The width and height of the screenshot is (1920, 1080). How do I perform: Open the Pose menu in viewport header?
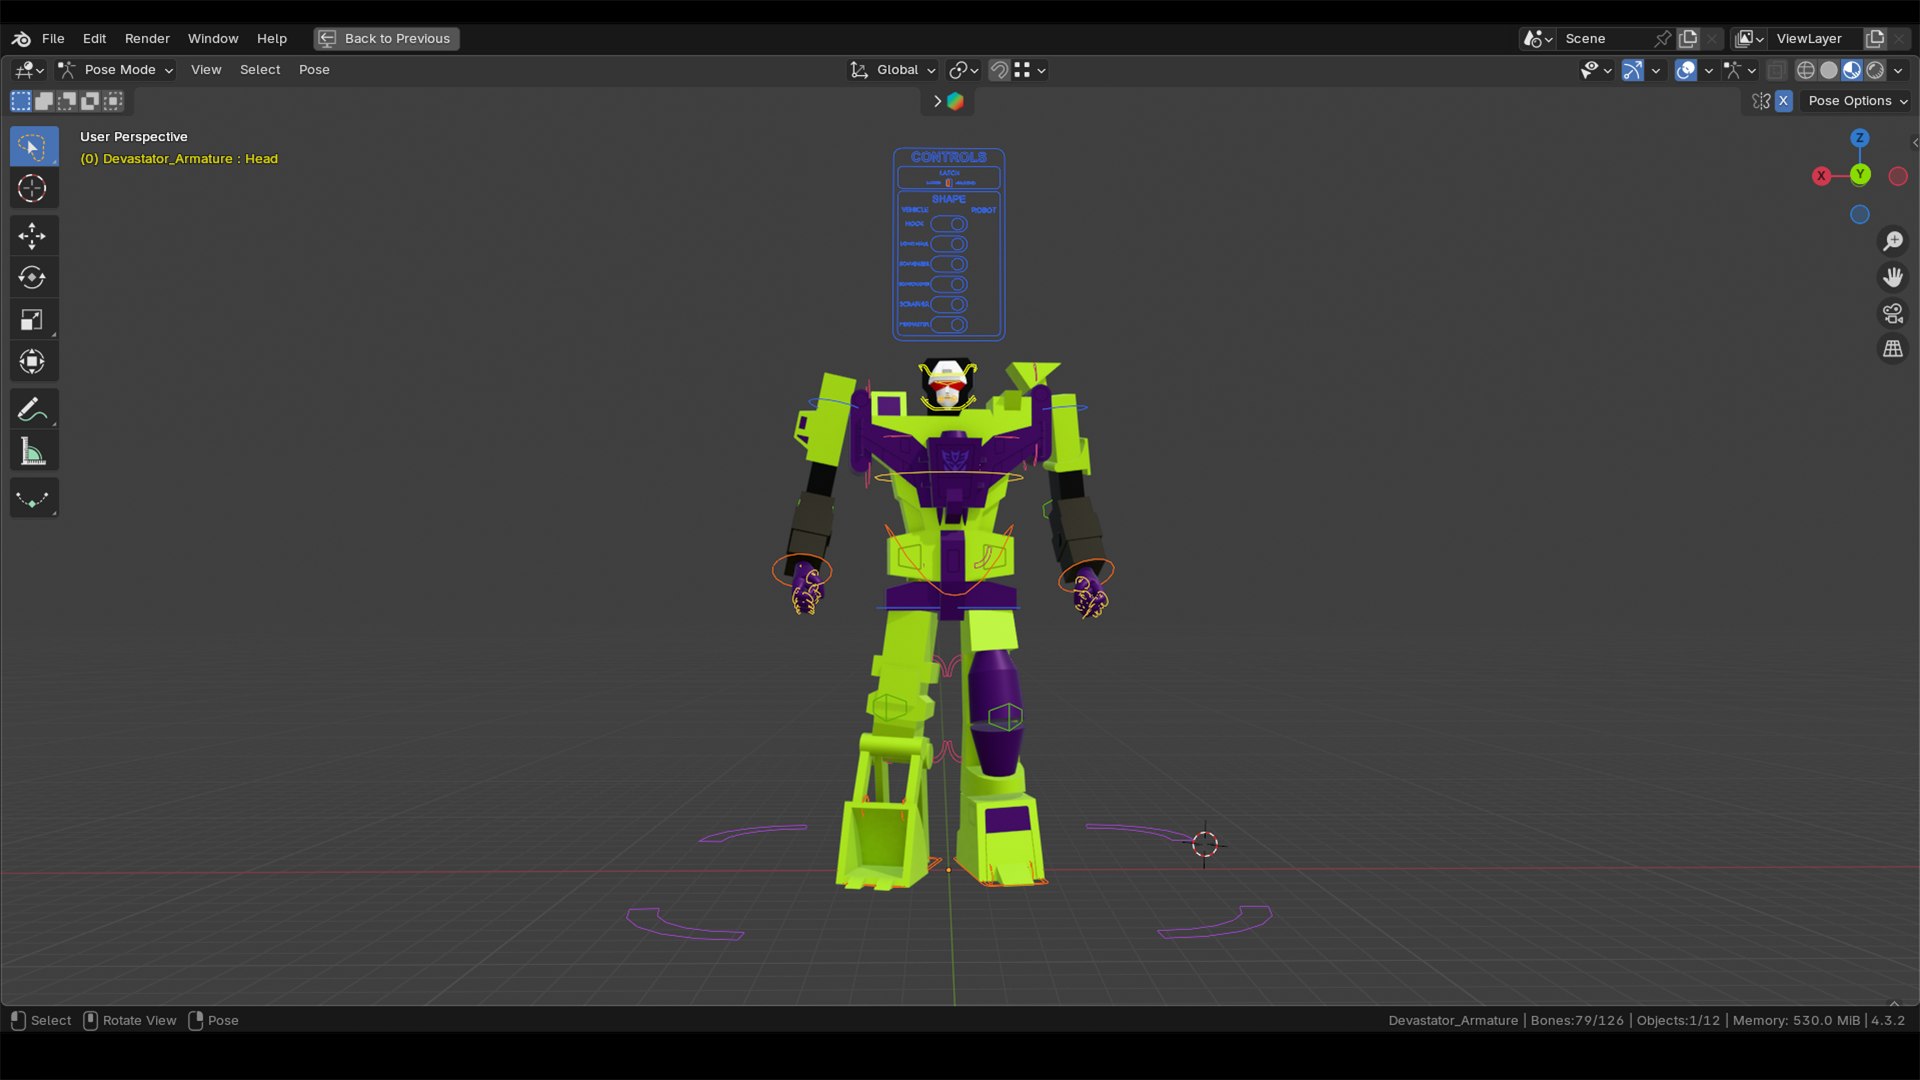point(314,70)
